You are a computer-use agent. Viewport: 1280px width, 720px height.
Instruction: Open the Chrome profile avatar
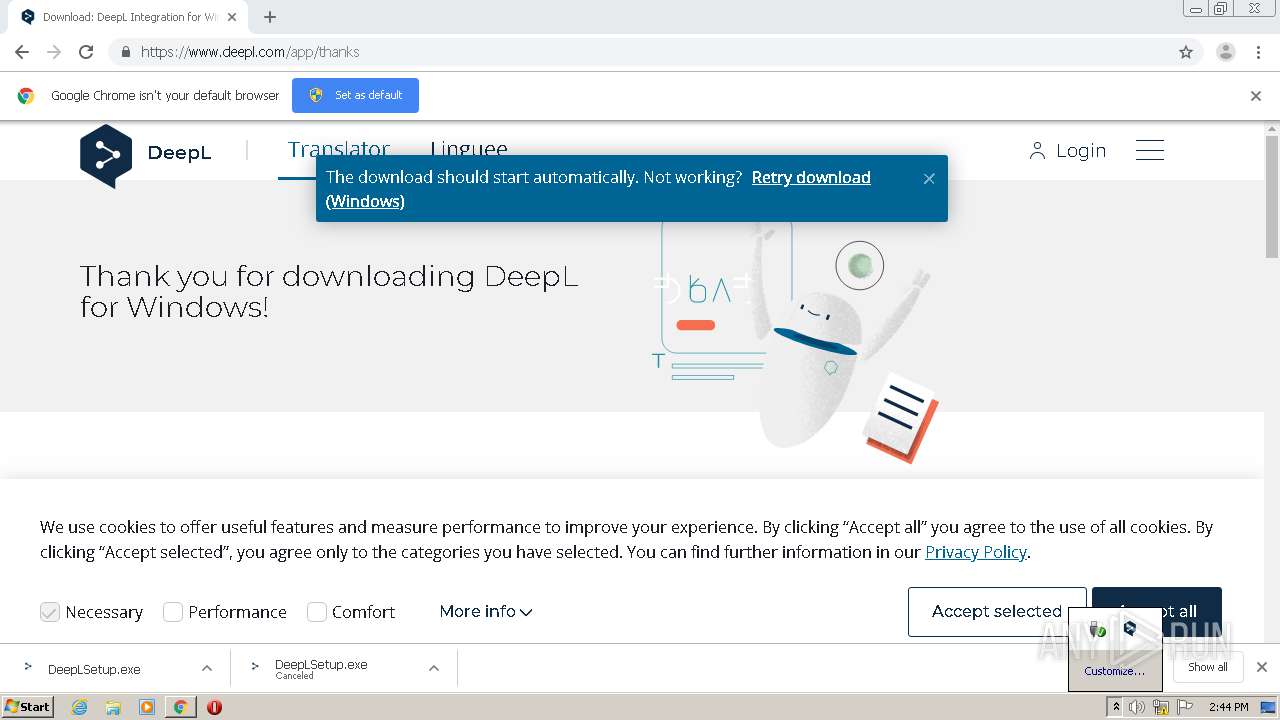click(1225, 52)
